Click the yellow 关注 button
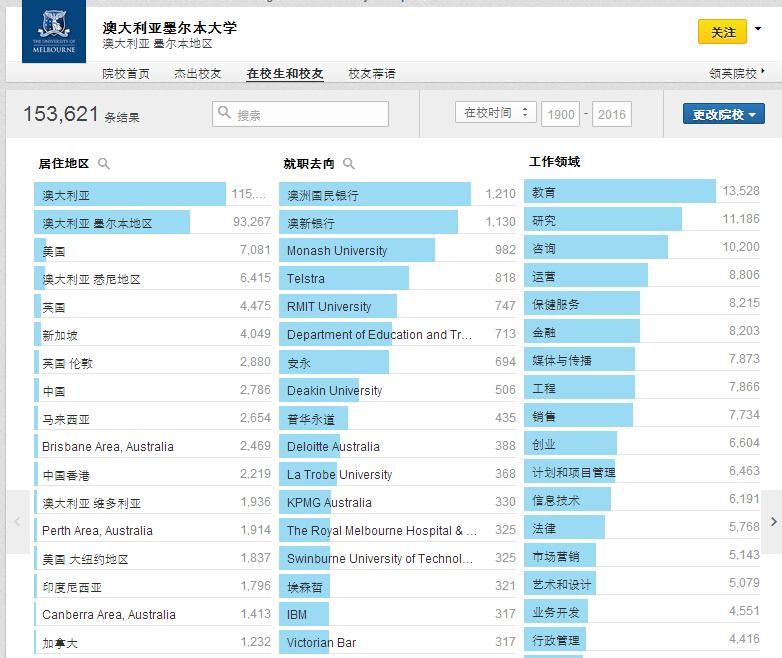The width and height of the screenshot is (782, 658). (x=722, y=32)
